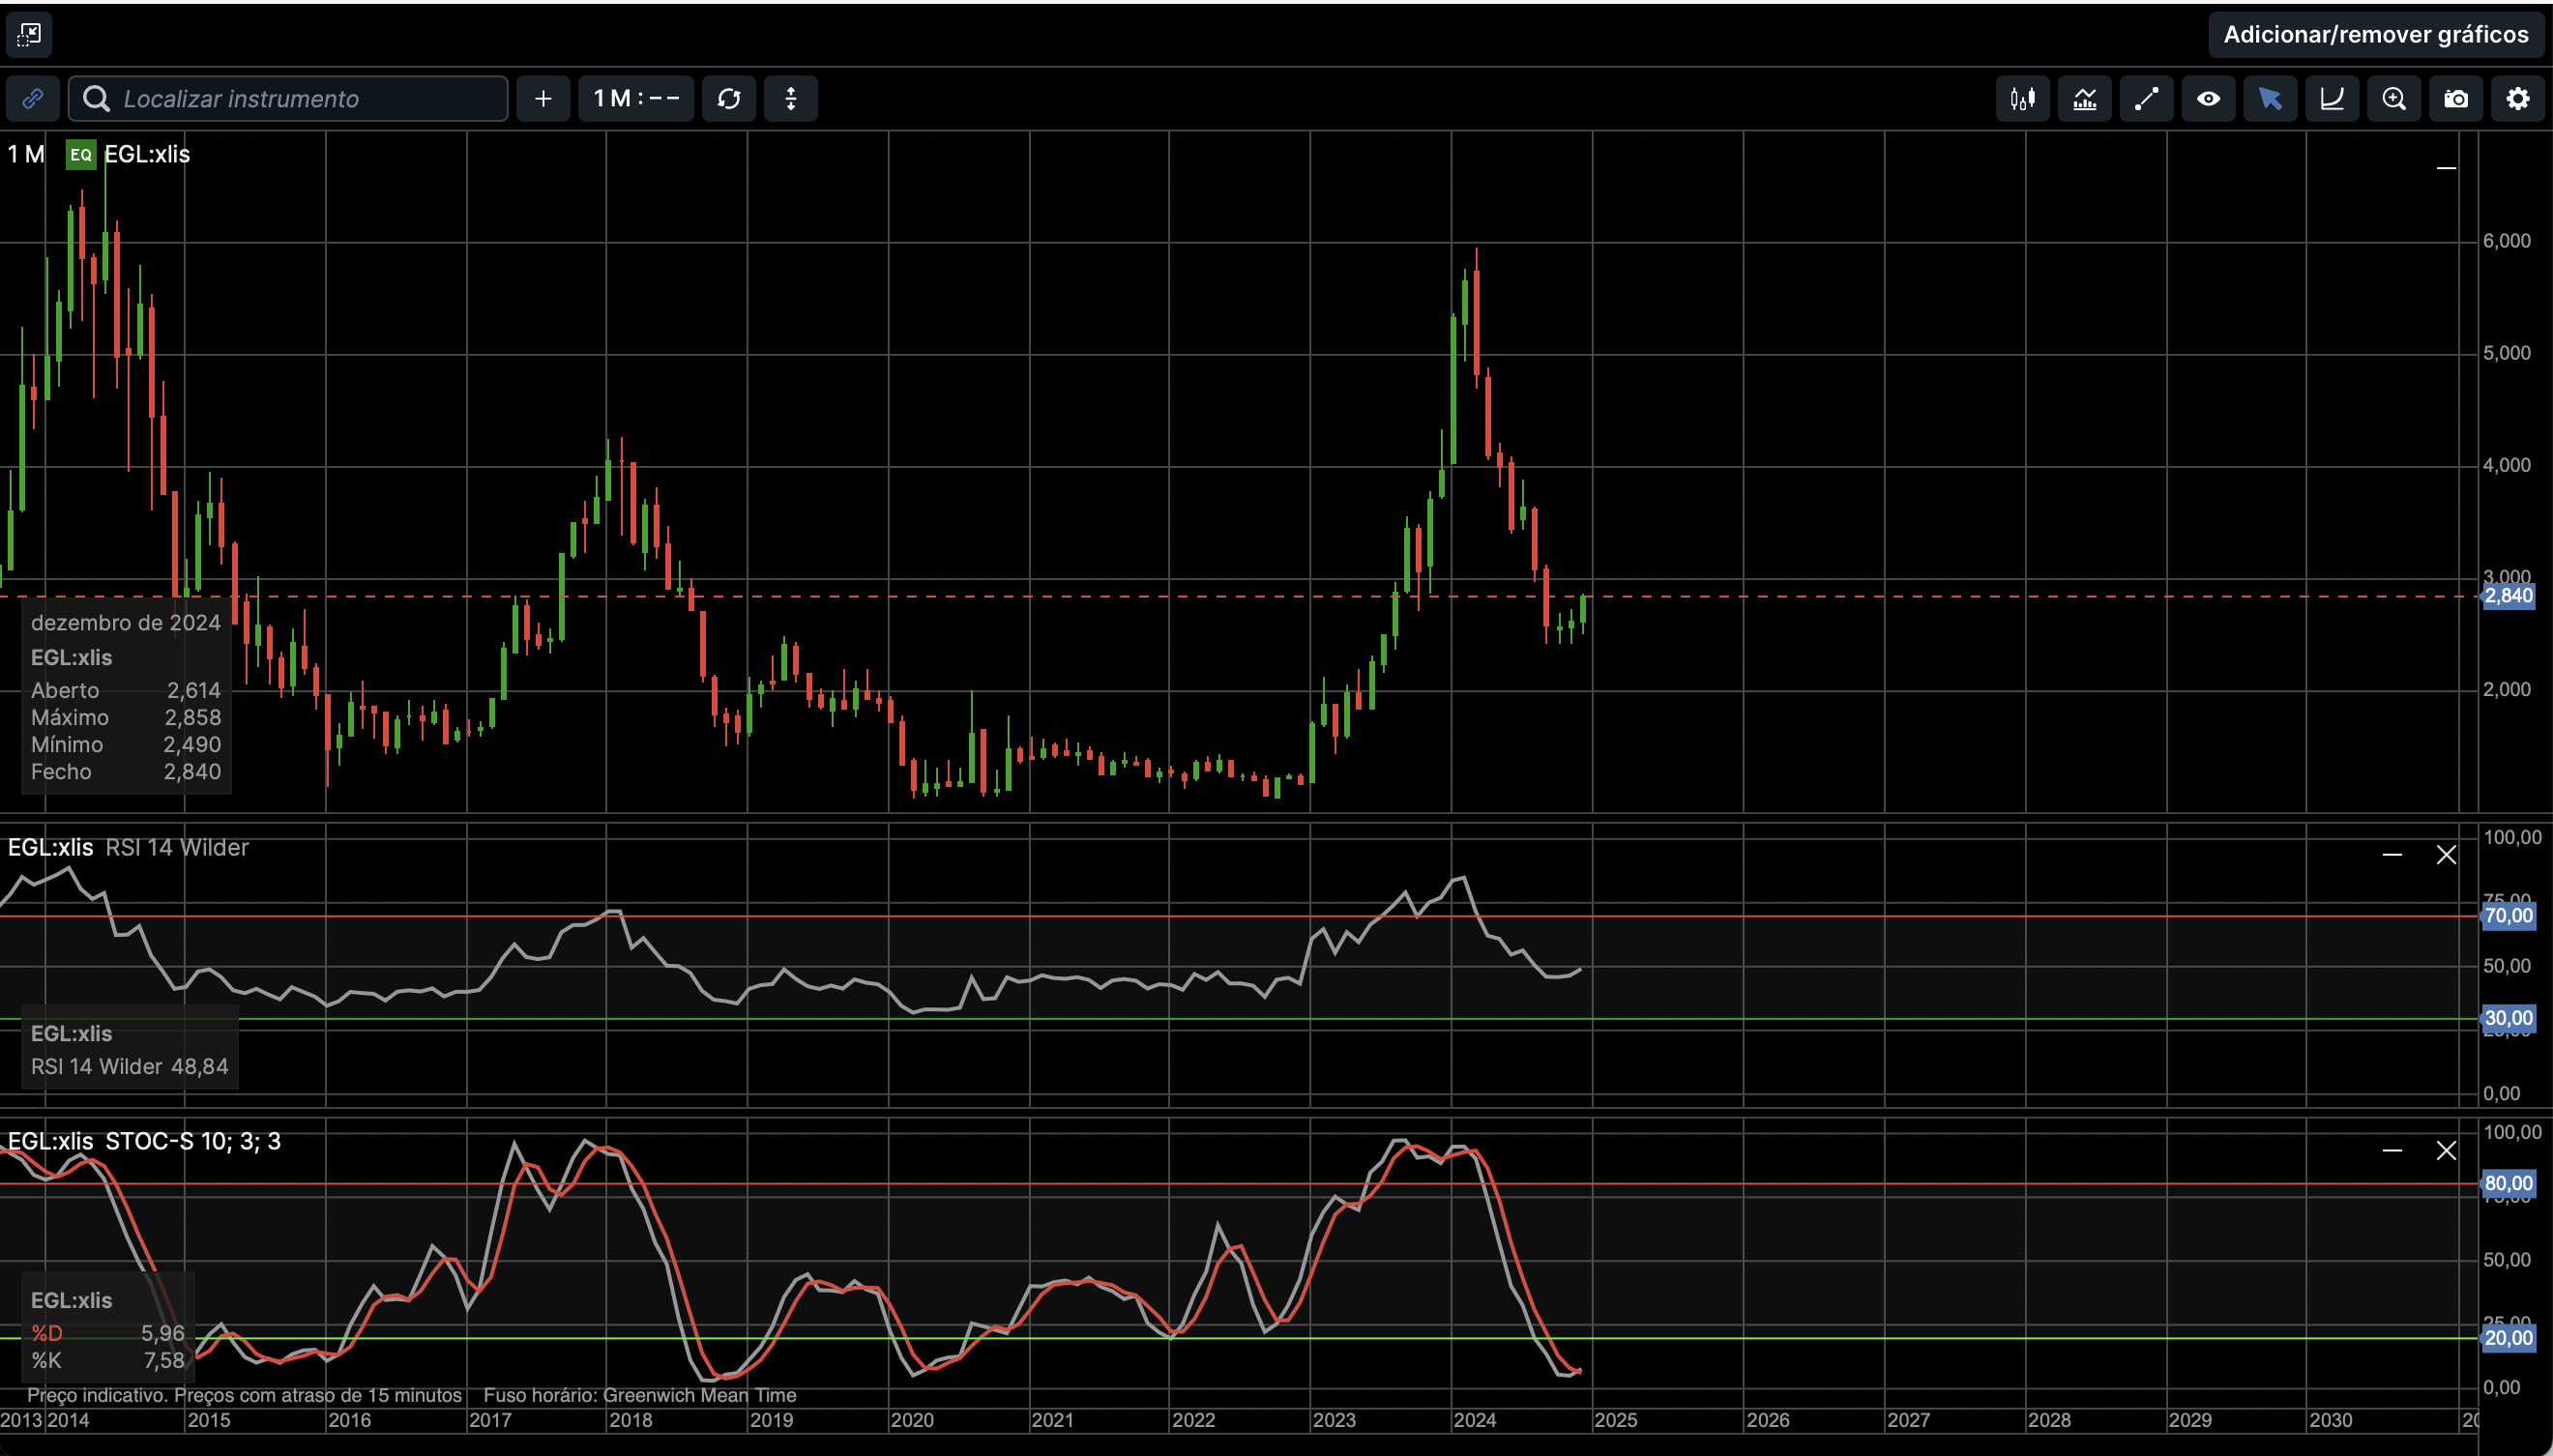Image resolution: width=2553 pixels, height=1456 pixels.
Task: Take a chart snapshot with camera icon
Action: 2456,99
